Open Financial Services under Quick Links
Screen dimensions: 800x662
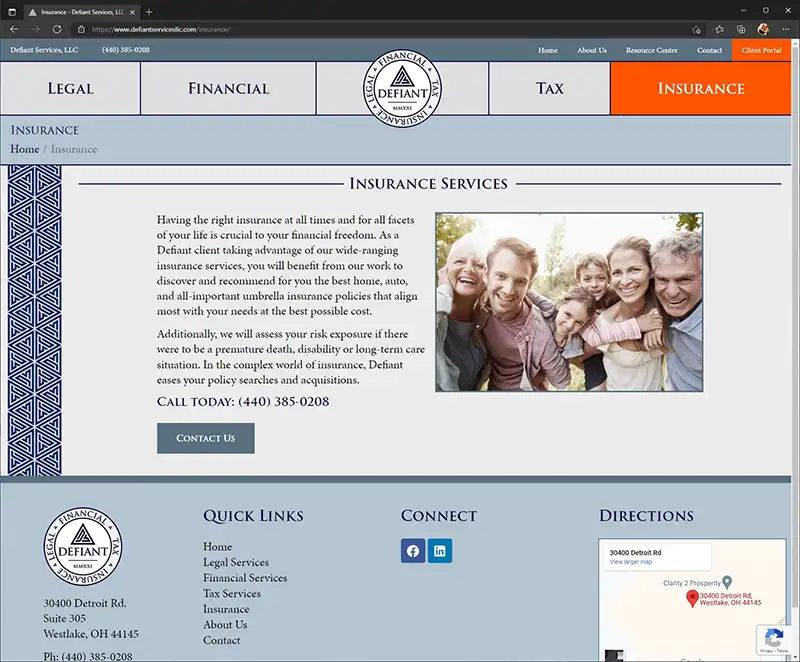click(x=245, y=578)
